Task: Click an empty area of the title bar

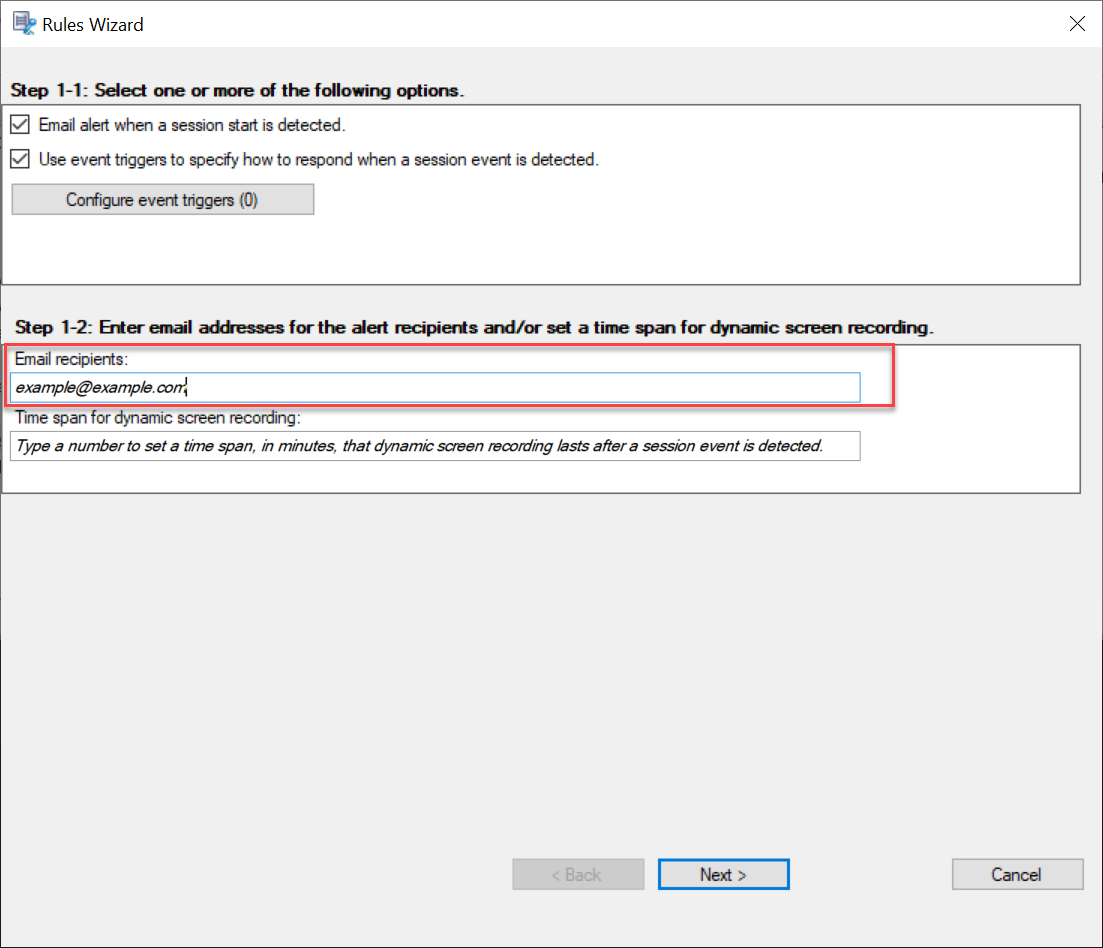Action: coord(600,24)
